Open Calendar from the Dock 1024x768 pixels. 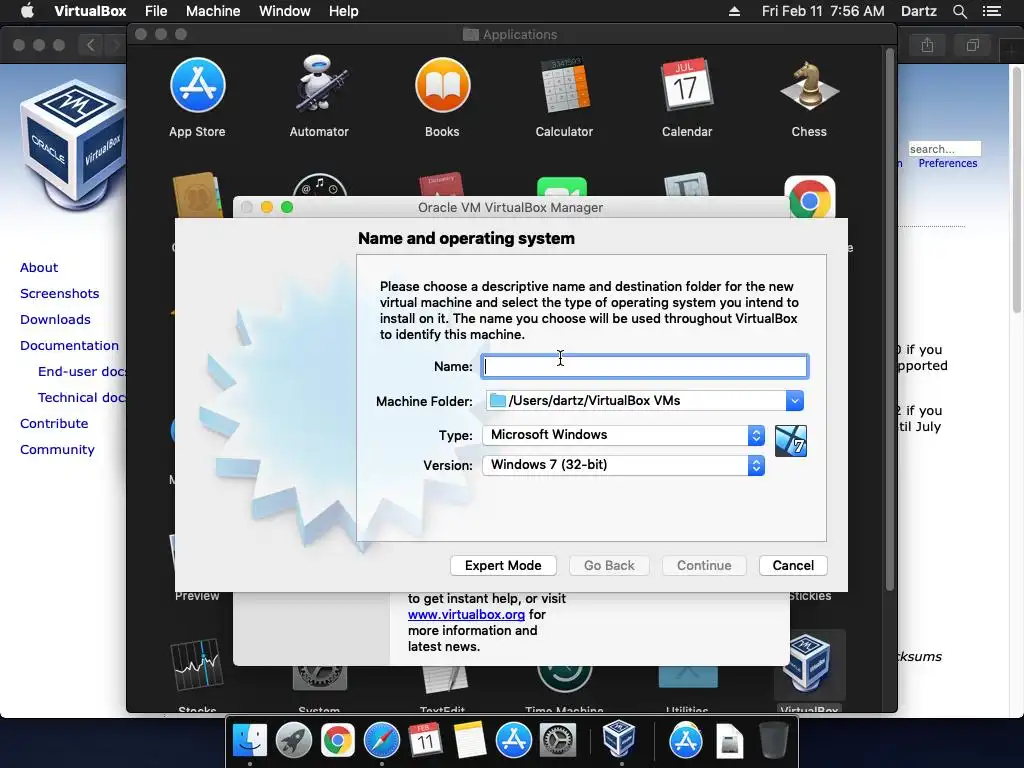[425, 741]
